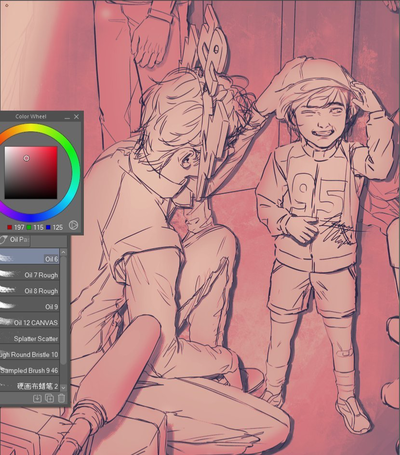
Task: Click the duplicate sub tool icon
Action: tap(49, 398)
